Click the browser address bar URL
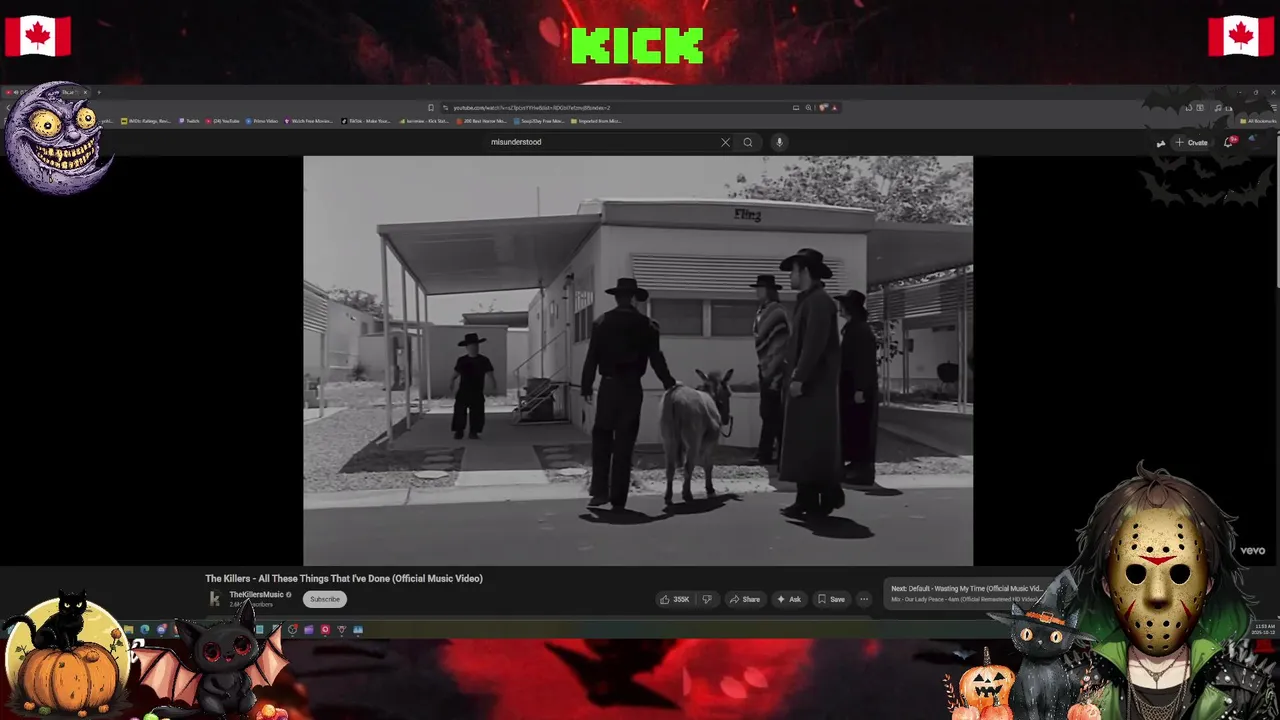 point(532,108)
